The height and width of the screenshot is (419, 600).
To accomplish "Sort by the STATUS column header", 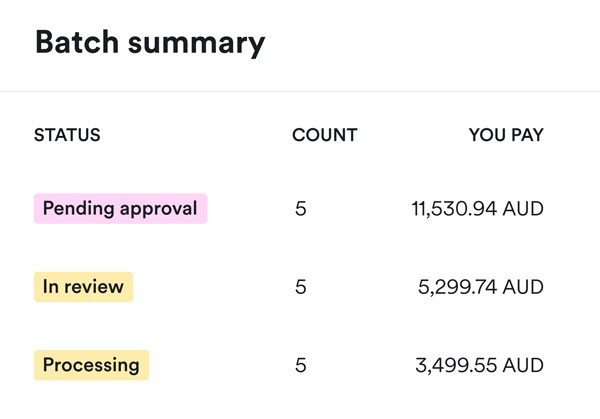I will [67, 135].
